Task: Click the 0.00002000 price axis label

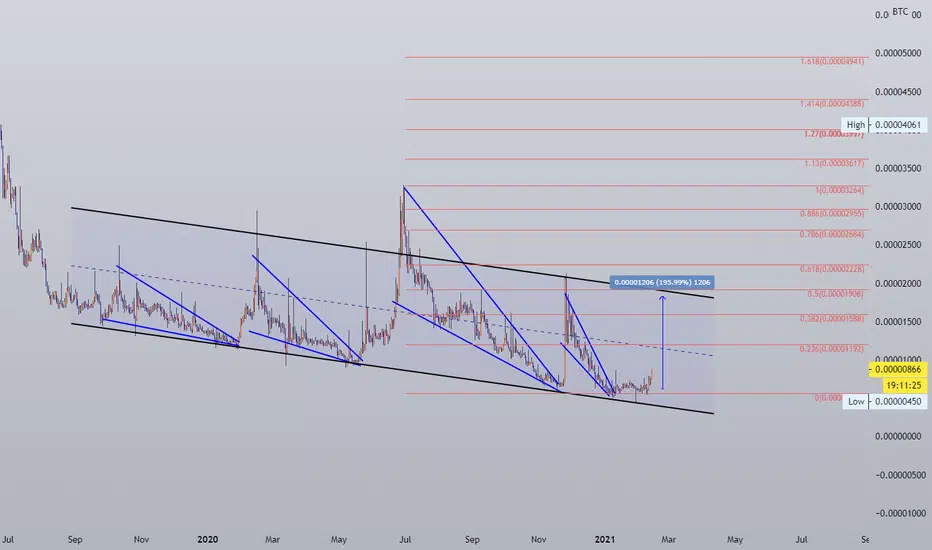Action: coord(898,284)
